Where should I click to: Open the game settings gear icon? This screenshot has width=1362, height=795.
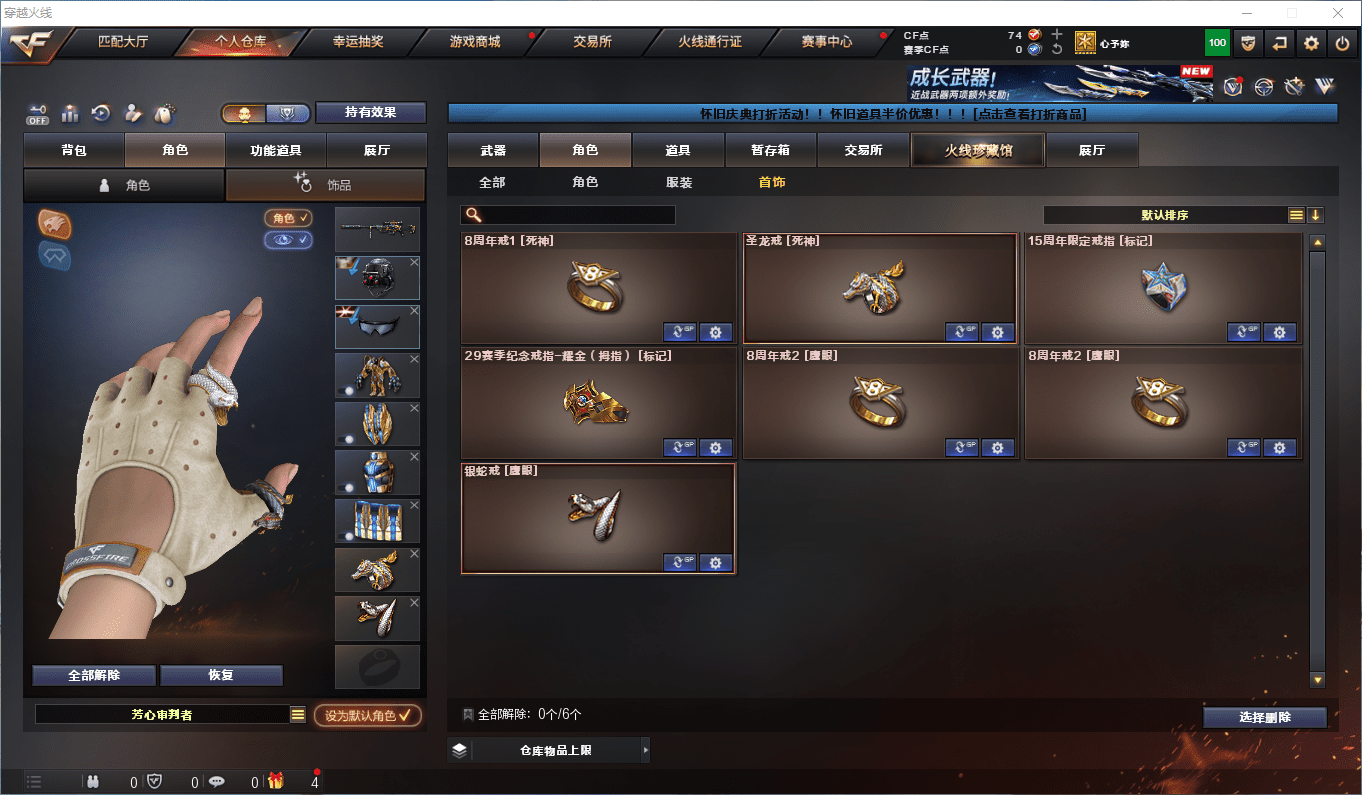click(x=1311, y=43)
